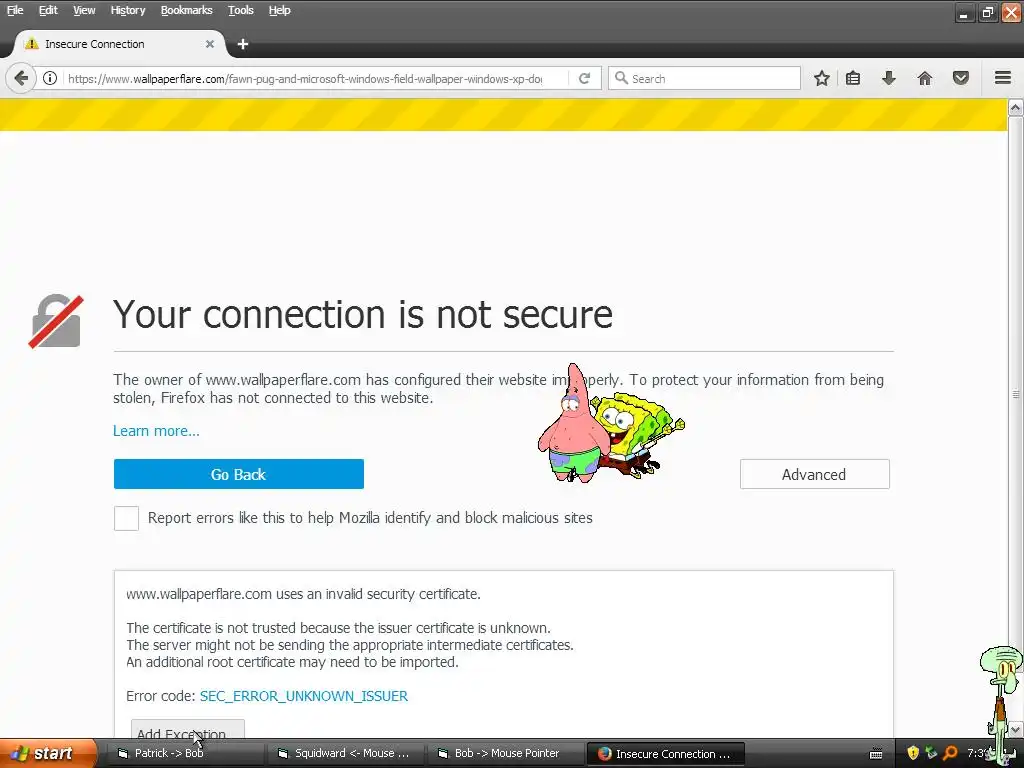Image resolution: width=1024 pixels, height=768 pixels.
Task: Click the scrollbar down arrow
Action: pyautogui.click(x=1016, y=729)
